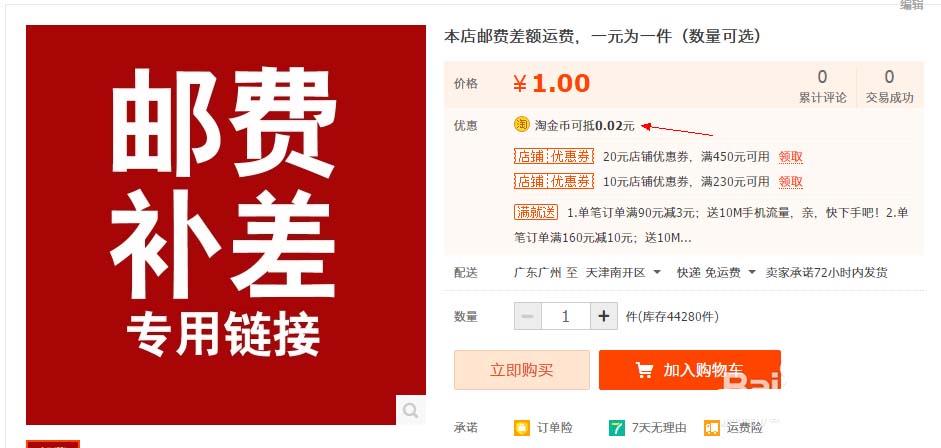Click 加入购物车 add to cart button

[x=690, y=370]
